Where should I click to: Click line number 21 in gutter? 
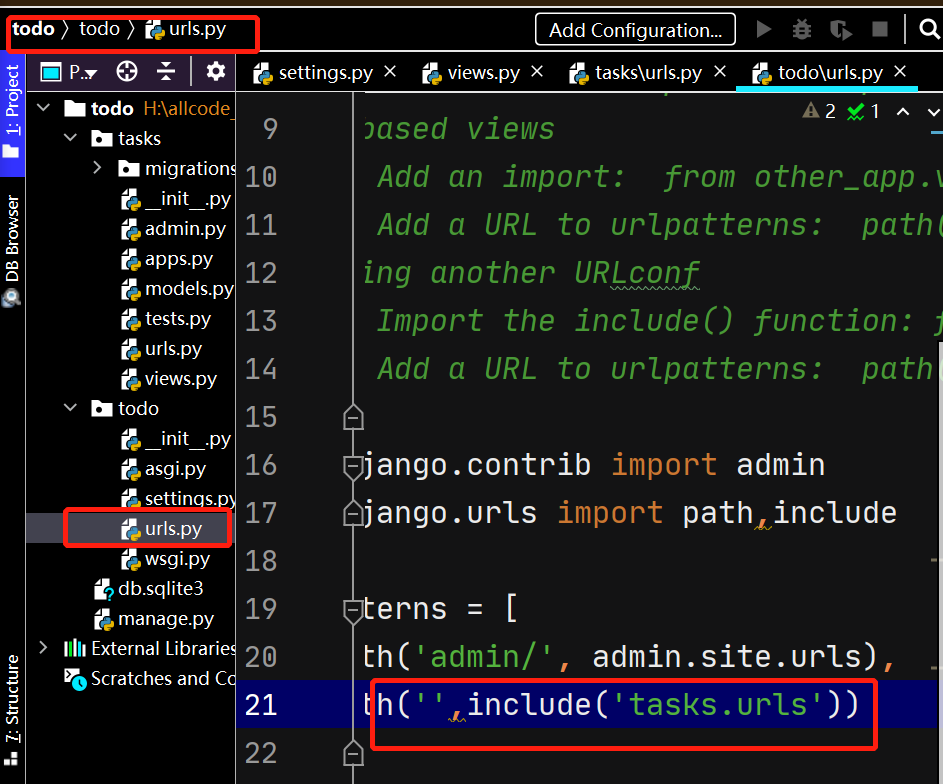pyautogui.click(x=261, y=705)
